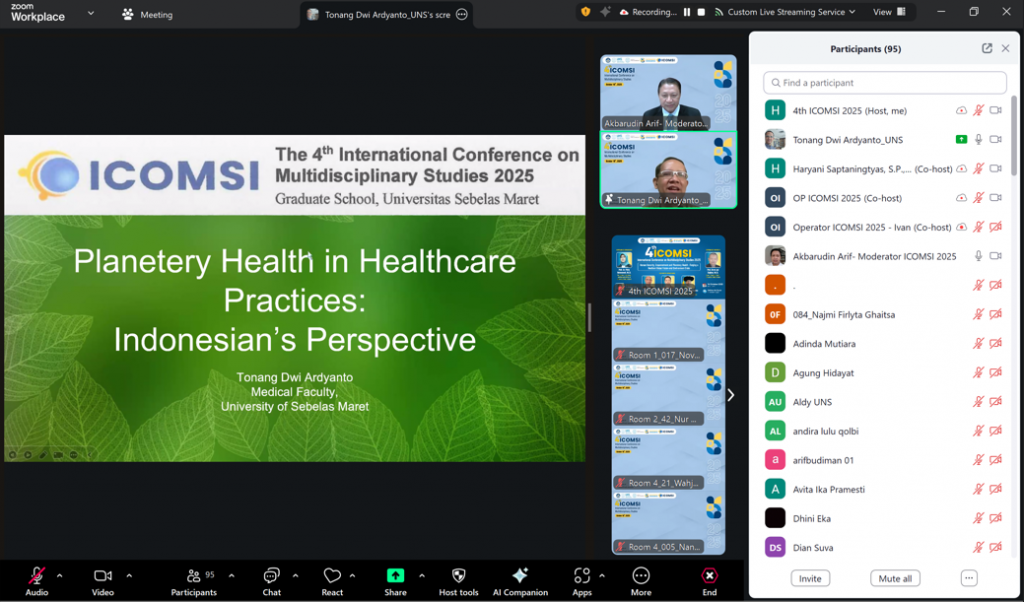Click the green Share screen icon
The image size is (1024, 602).
(395, 576)
